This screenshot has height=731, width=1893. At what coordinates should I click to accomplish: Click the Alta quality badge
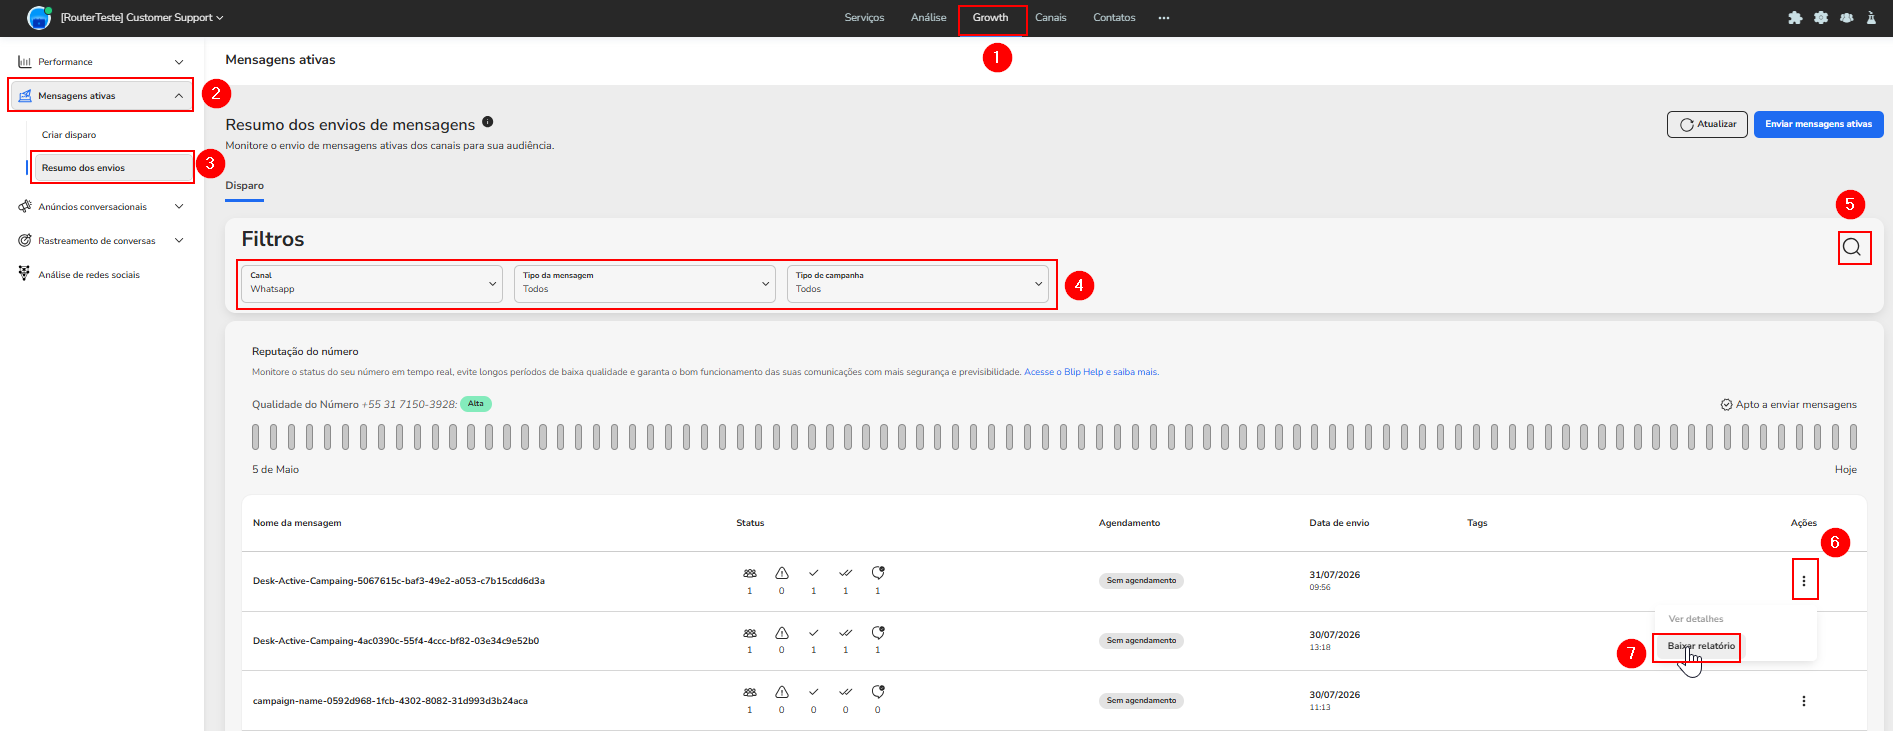pyautogui.click(x=476, y=404)
